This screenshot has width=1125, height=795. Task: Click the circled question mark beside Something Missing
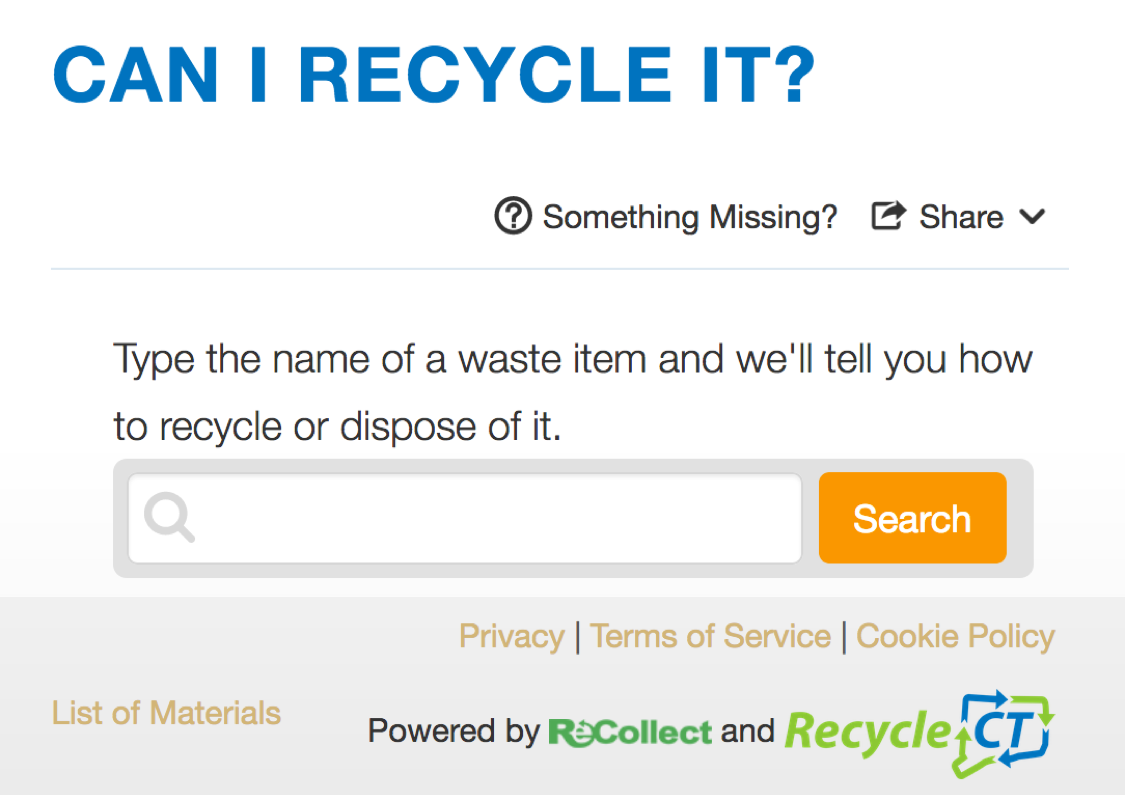512,216
